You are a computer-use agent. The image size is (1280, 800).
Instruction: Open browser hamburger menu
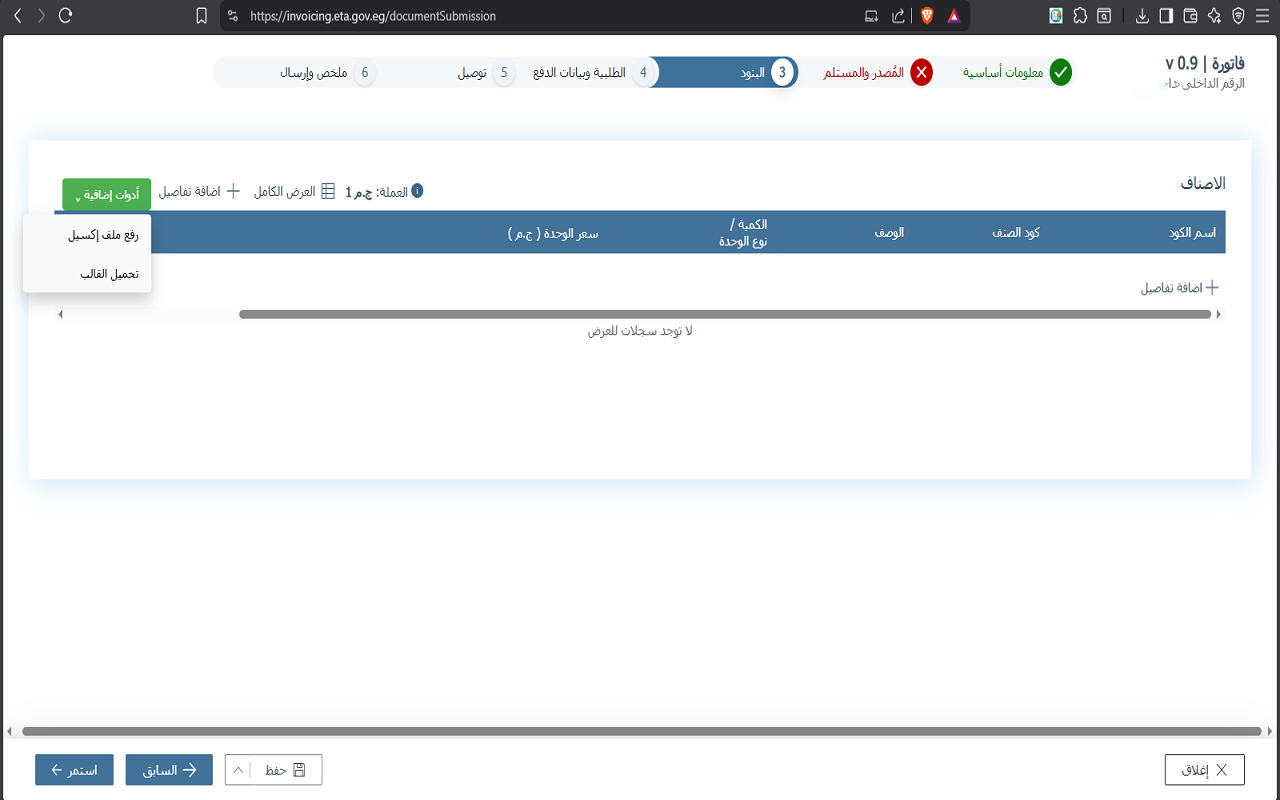(1262, 16)
